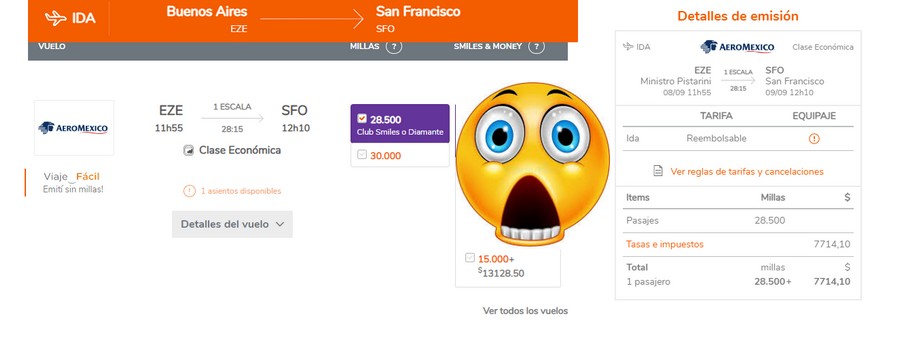Image resolution: width=900 pixels, height=363 pixels.
Task: Open Ver reglas de tarifas y cancelaciones
Action: click(x=747, y=172)
